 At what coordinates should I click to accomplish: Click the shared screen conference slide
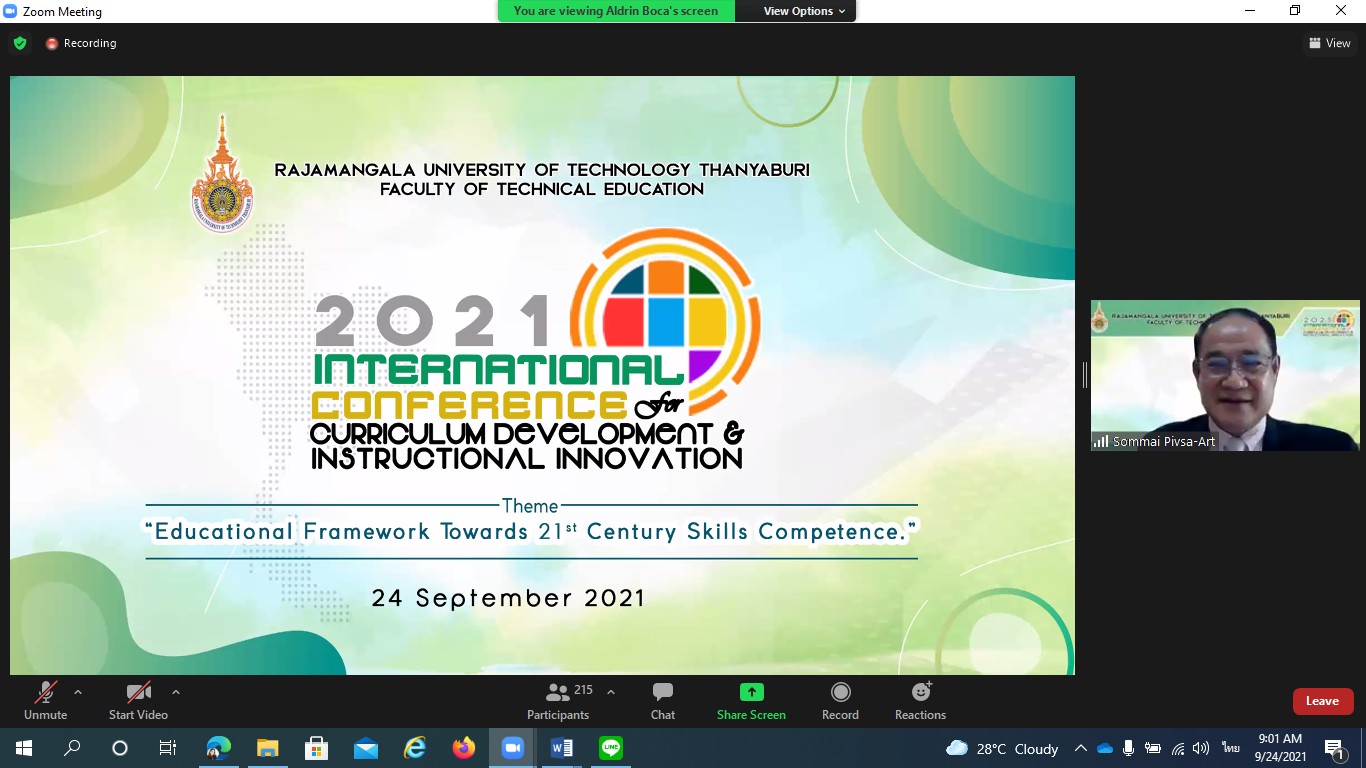pyautogui.click(x=542, y=375)
